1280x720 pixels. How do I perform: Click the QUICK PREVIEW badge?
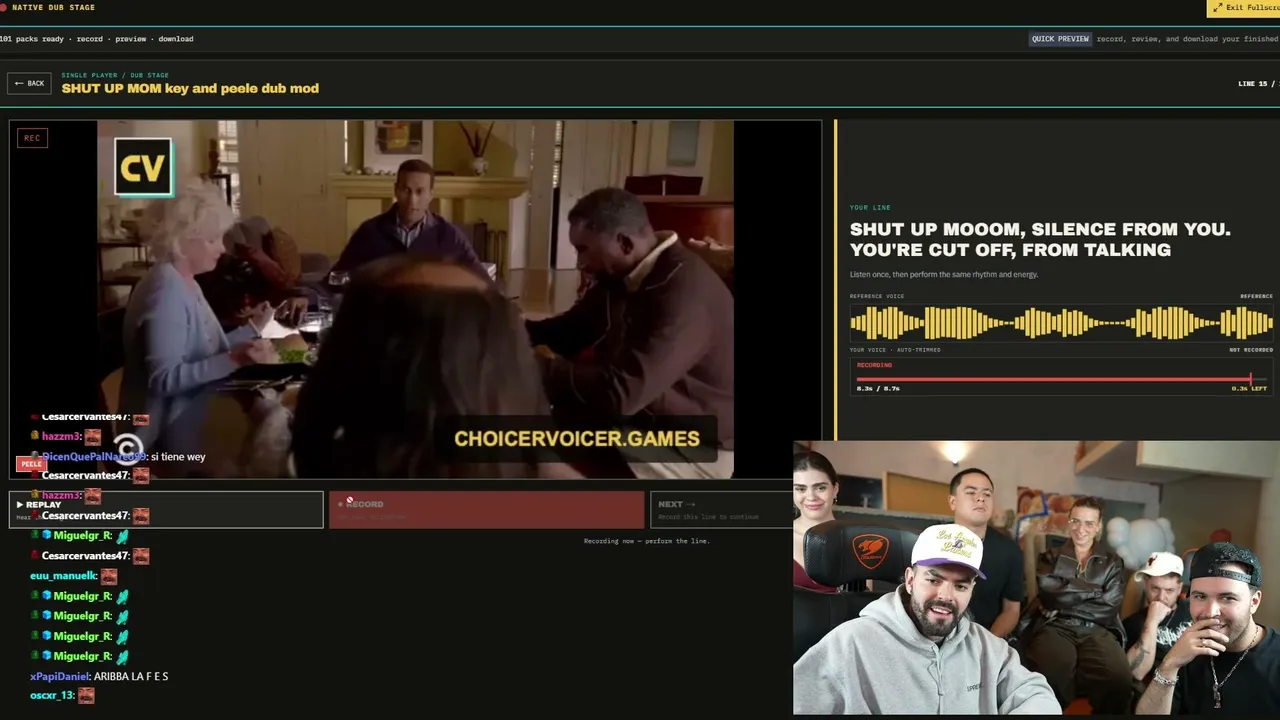coord(1060,39)
